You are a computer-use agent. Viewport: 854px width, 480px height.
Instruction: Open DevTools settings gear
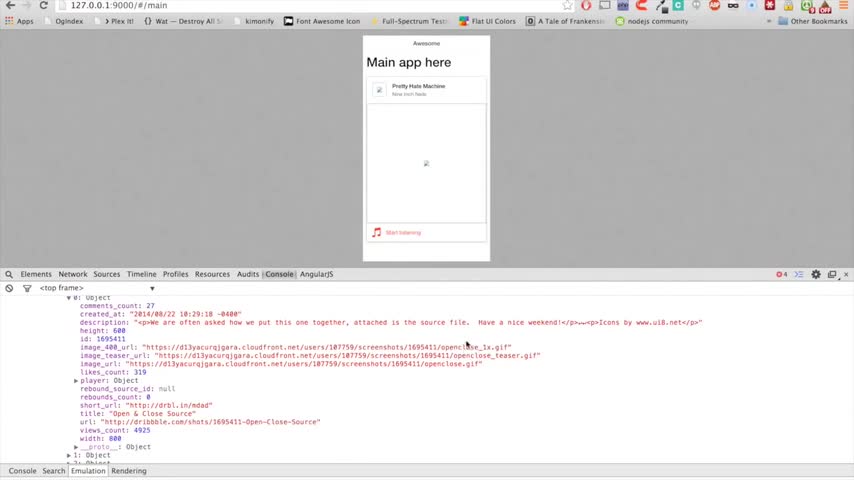pos(816,275)
